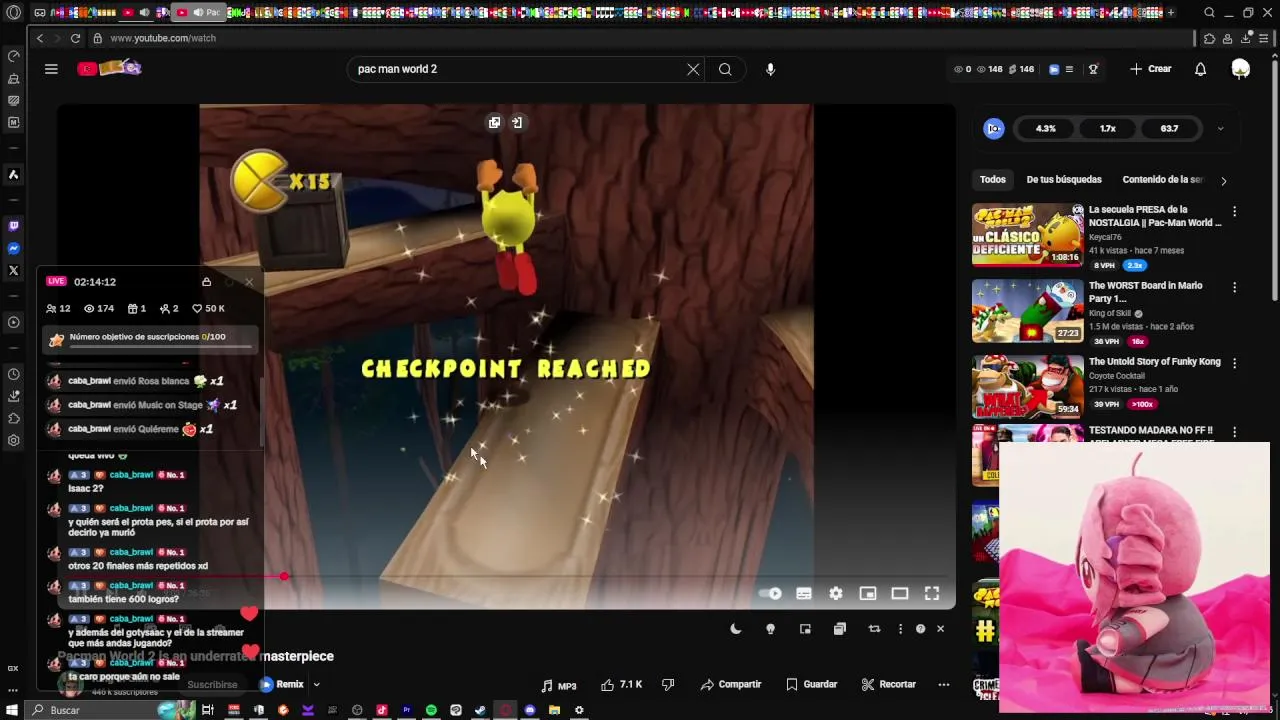Toggle the autoplay switch in the player
The width and height of the screenshot is (1280, 720).
tap(771, 593)
